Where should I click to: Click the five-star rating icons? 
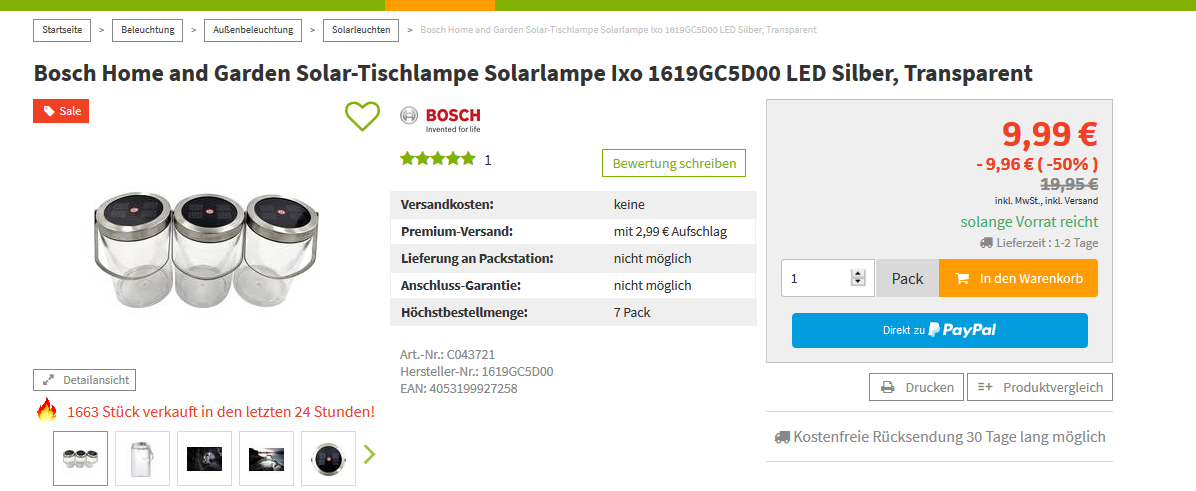coord(437,159)
